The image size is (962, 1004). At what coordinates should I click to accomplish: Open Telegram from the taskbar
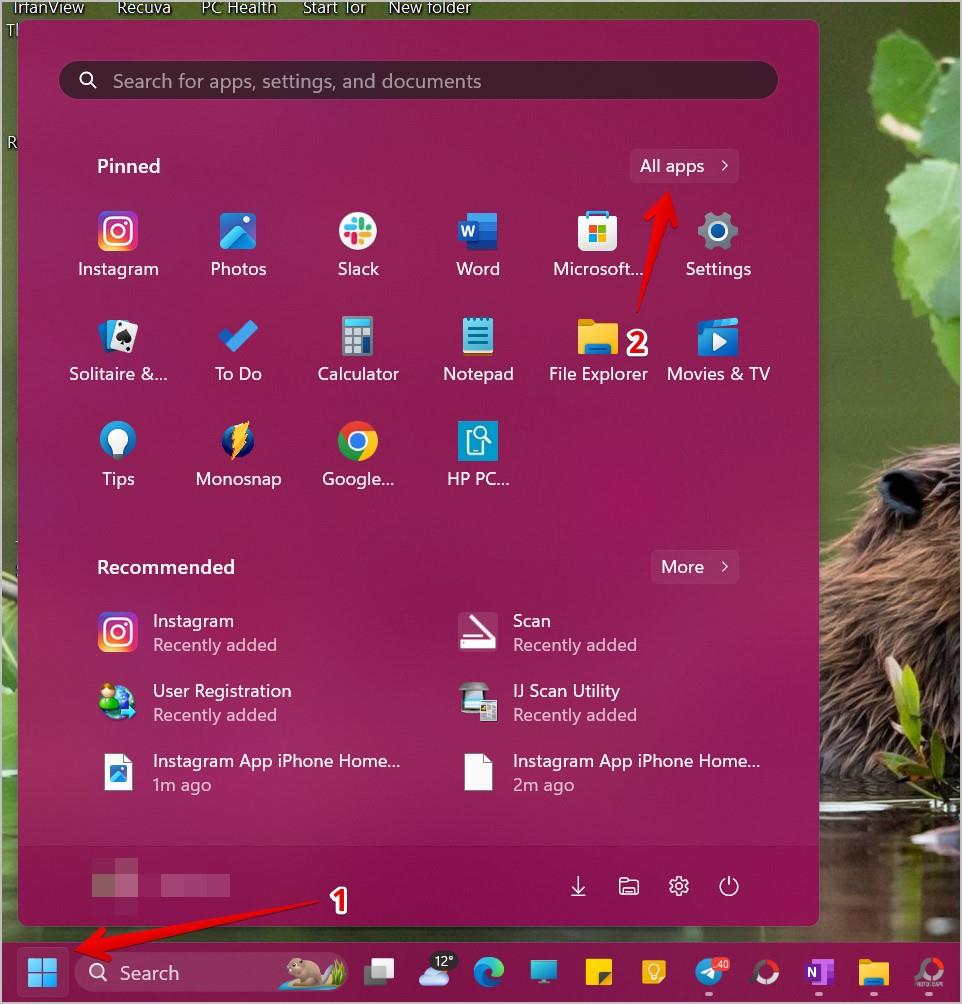[x=711, y=973]
